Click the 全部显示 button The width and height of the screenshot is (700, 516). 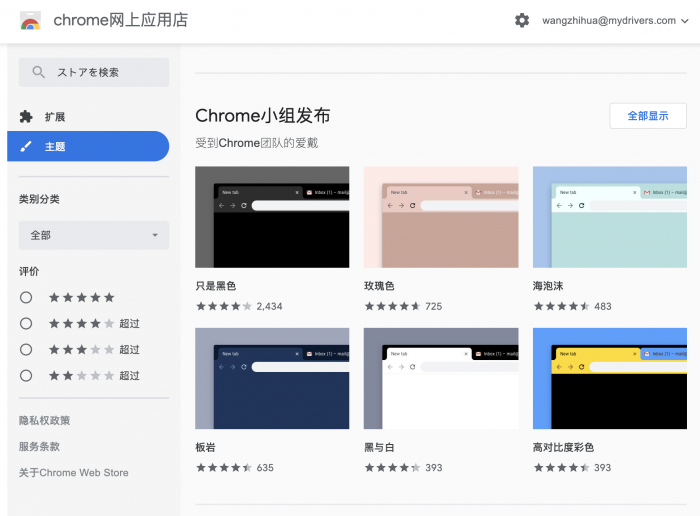pyautogui.click(x=647, y=116)
